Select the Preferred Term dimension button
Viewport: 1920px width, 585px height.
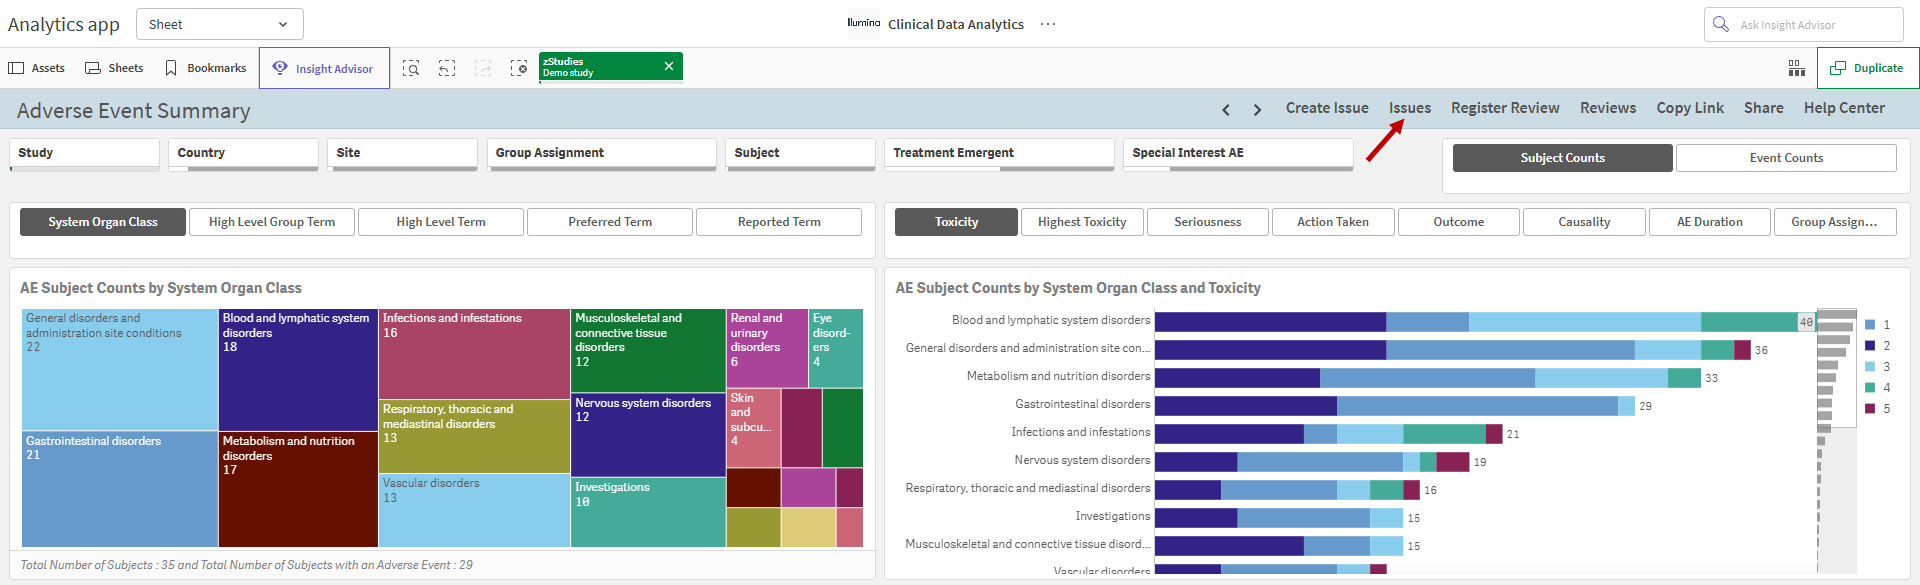pyautogui.click(x=610, y=222)
